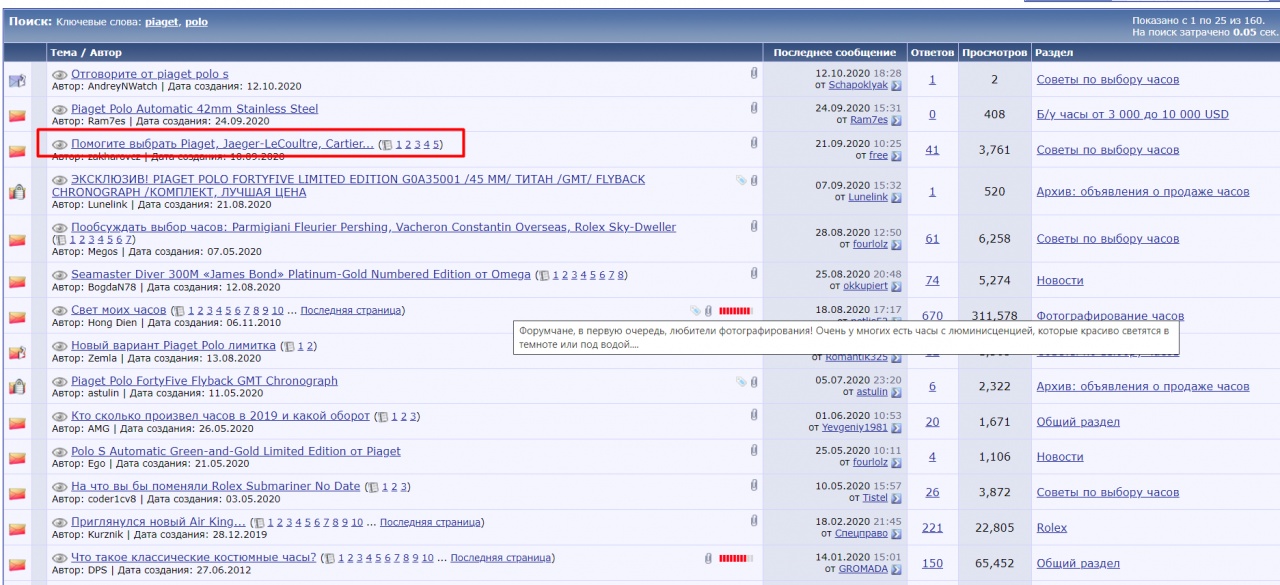Image resolution: width=1280 pixels, height=585 pixels.
Task: Jump to page 5 of "Помогите выбрать Piaget" thread
Action: 436,144
